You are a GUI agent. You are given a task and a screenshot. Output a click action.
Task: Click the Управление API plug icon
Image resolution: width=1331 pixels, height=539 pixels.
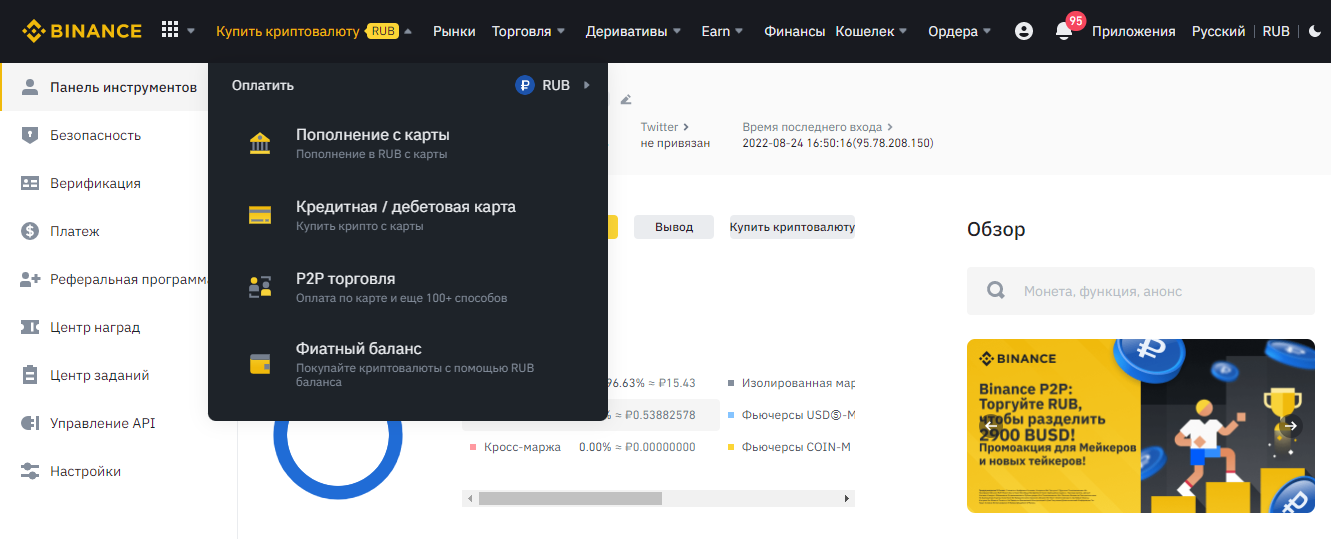pos(30,423)
